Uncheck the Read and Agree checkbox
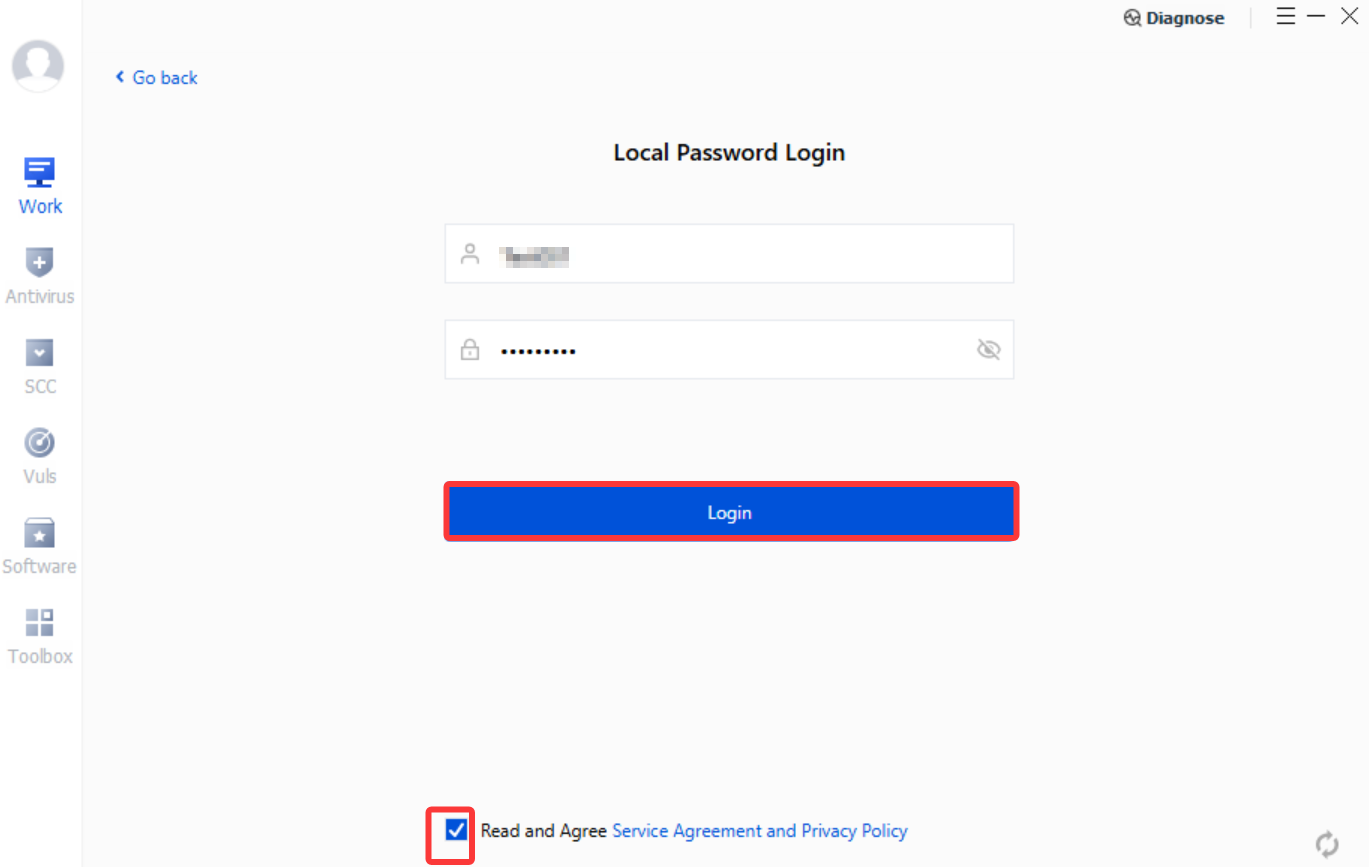The image size is (1369, 867). tap(457, 829)
